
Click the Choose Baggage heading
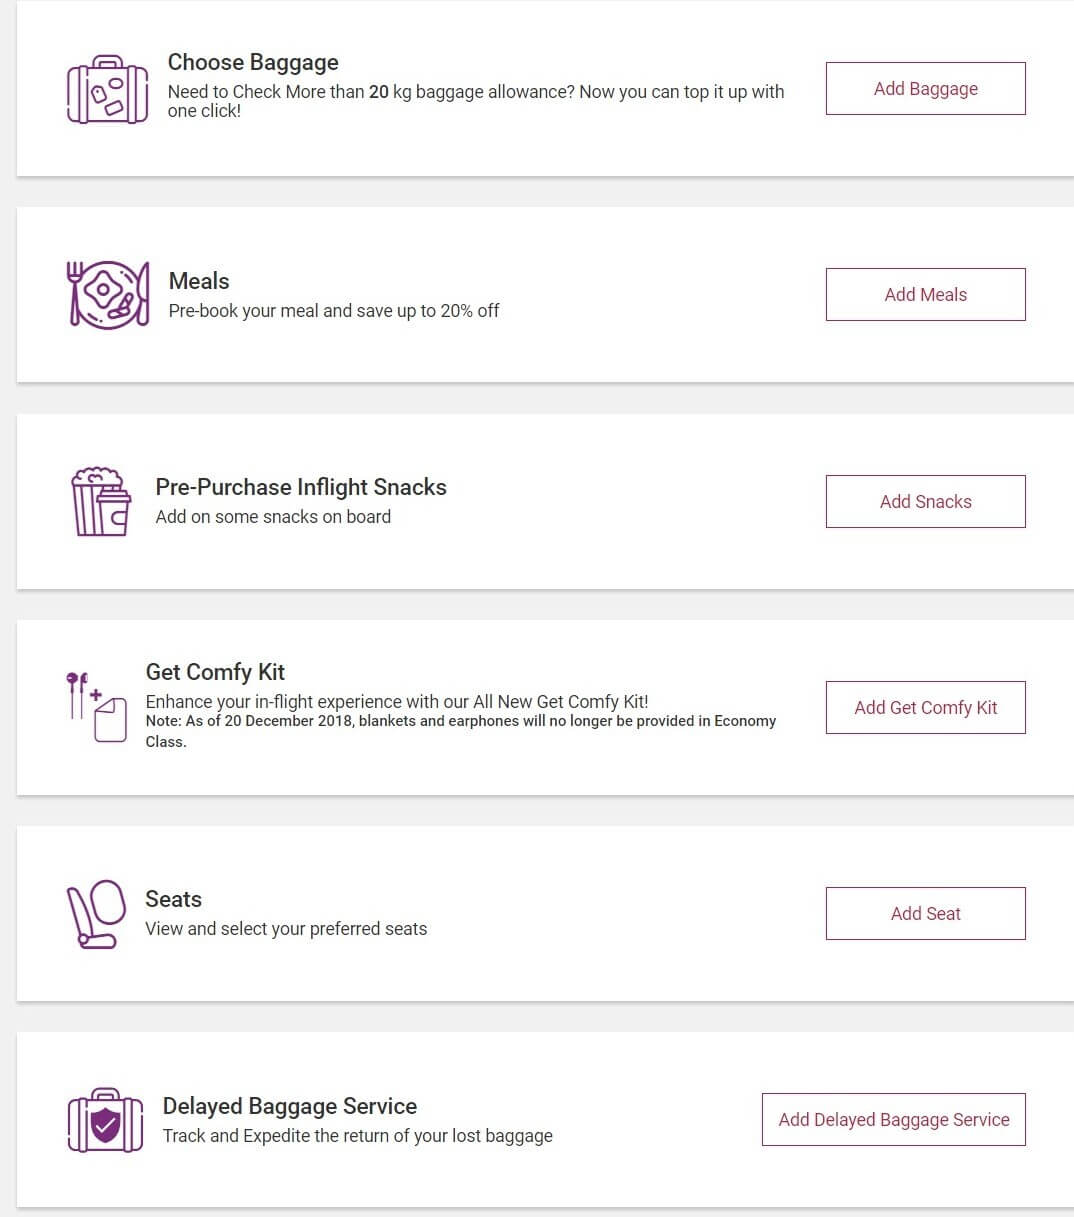point(253,62)
